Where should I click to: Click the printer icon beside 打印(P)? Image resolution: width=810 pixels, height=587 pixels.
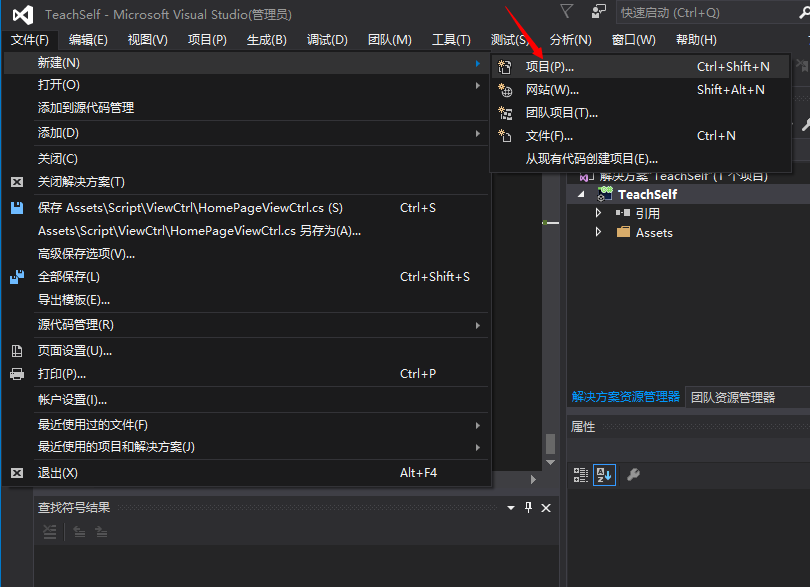(17, 374)
